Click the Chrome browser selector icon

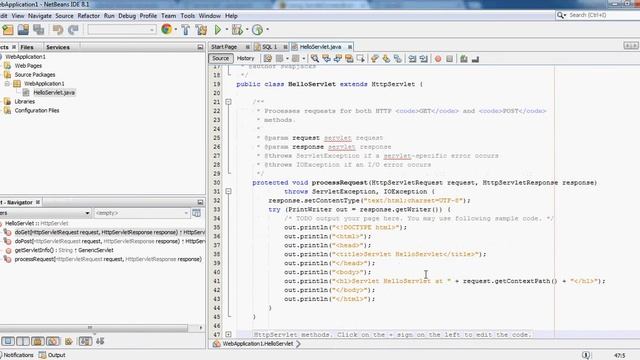tap(166, 29)
